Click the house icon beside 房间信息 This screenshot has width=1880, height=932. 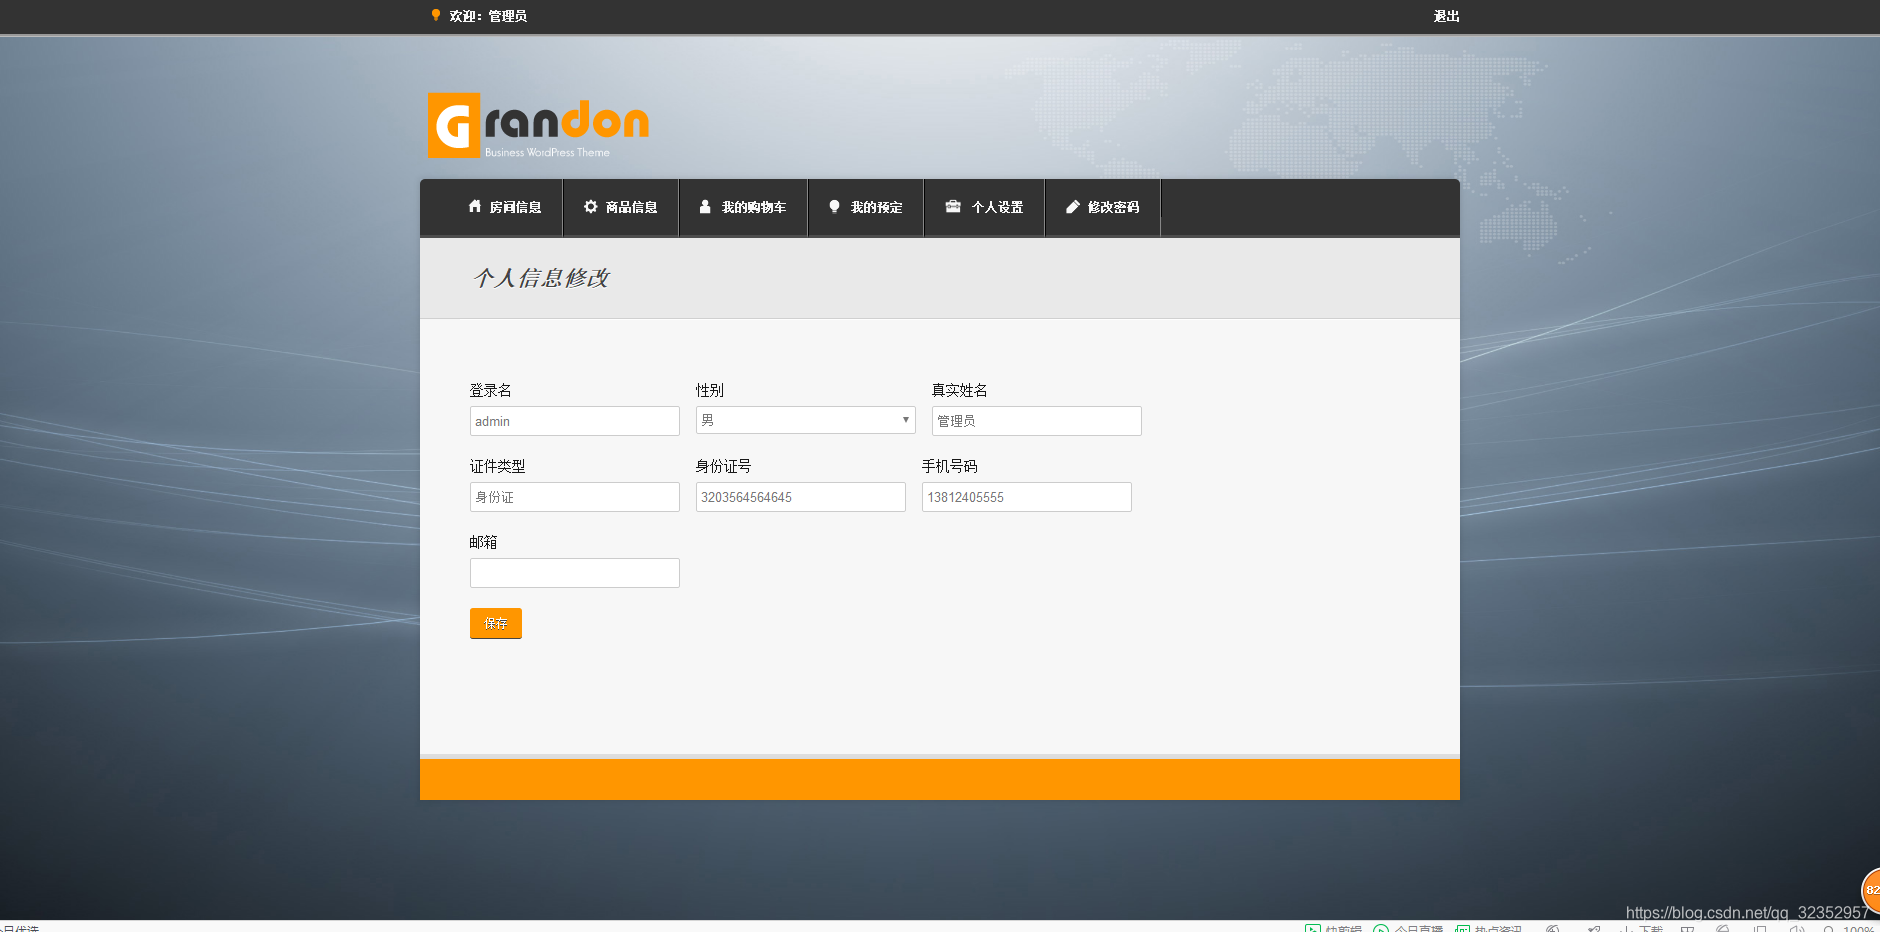(475, 206)
